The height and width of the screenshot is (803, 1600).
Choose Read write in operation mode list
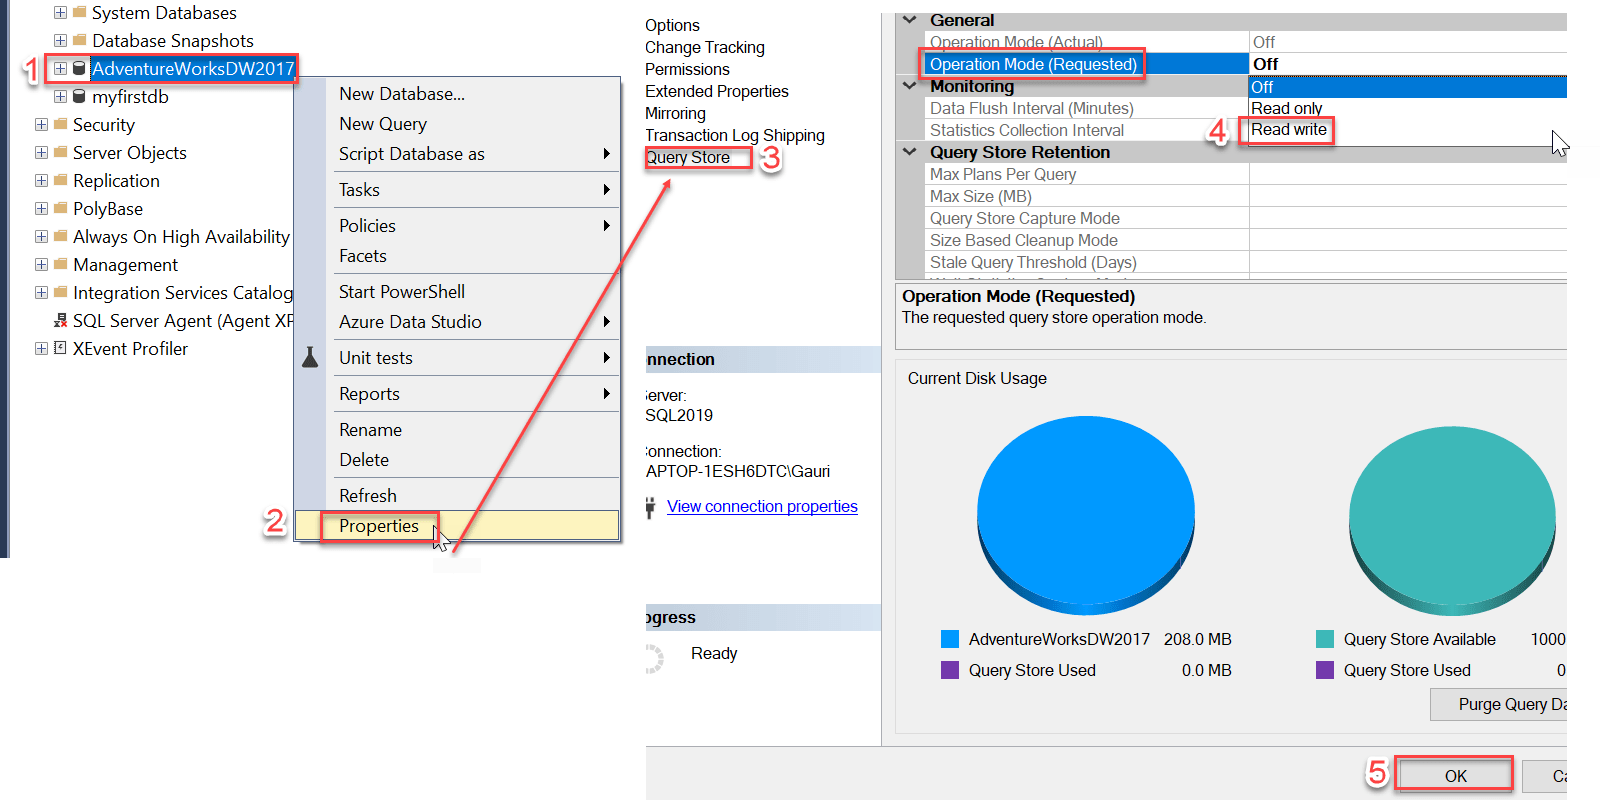(1408, 130)
